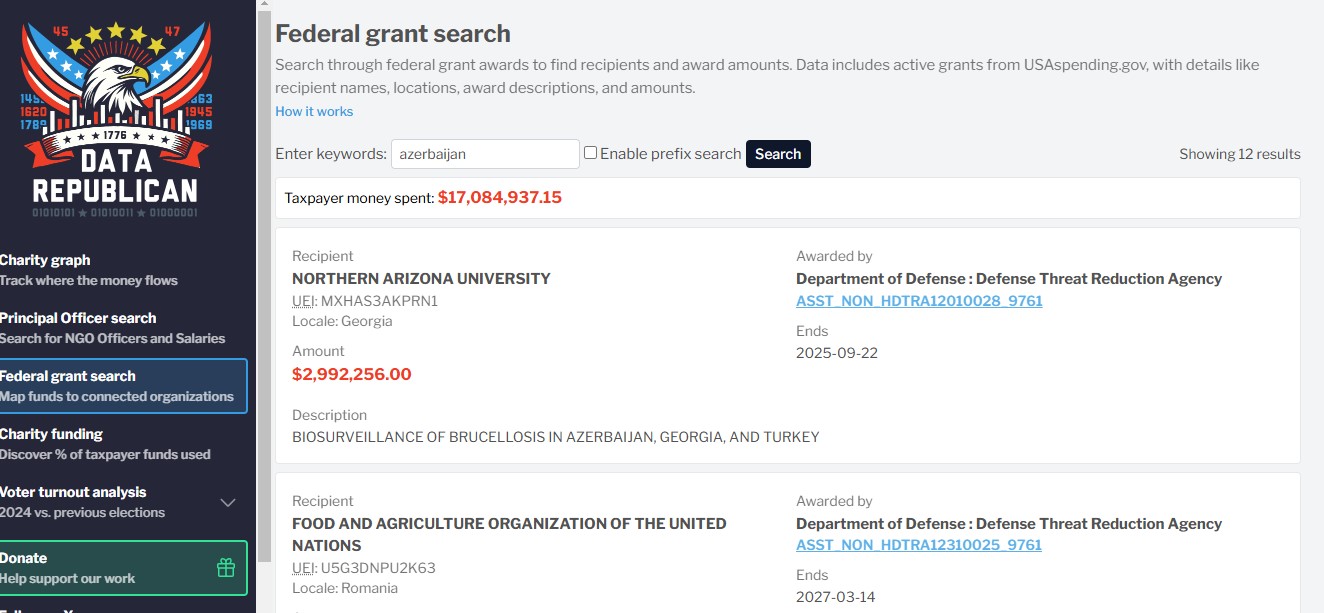Click the Northern Arizona University recipient name

pos(421,279)
